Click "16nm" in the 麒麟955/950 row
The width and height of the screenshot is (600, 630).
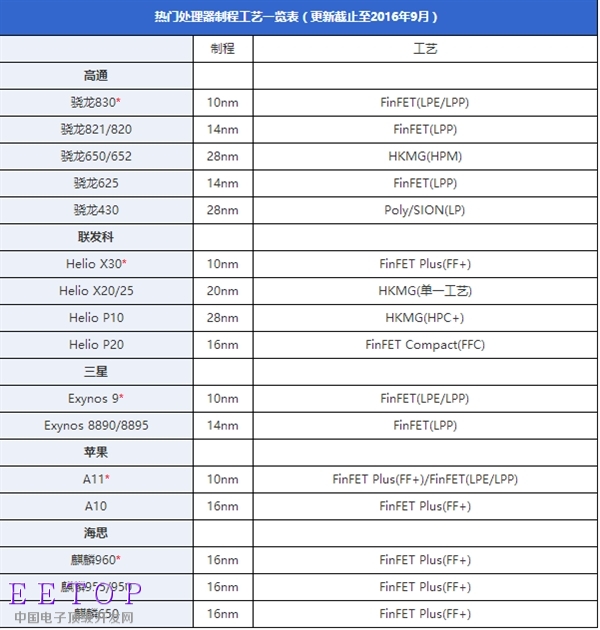click(223, 587)
